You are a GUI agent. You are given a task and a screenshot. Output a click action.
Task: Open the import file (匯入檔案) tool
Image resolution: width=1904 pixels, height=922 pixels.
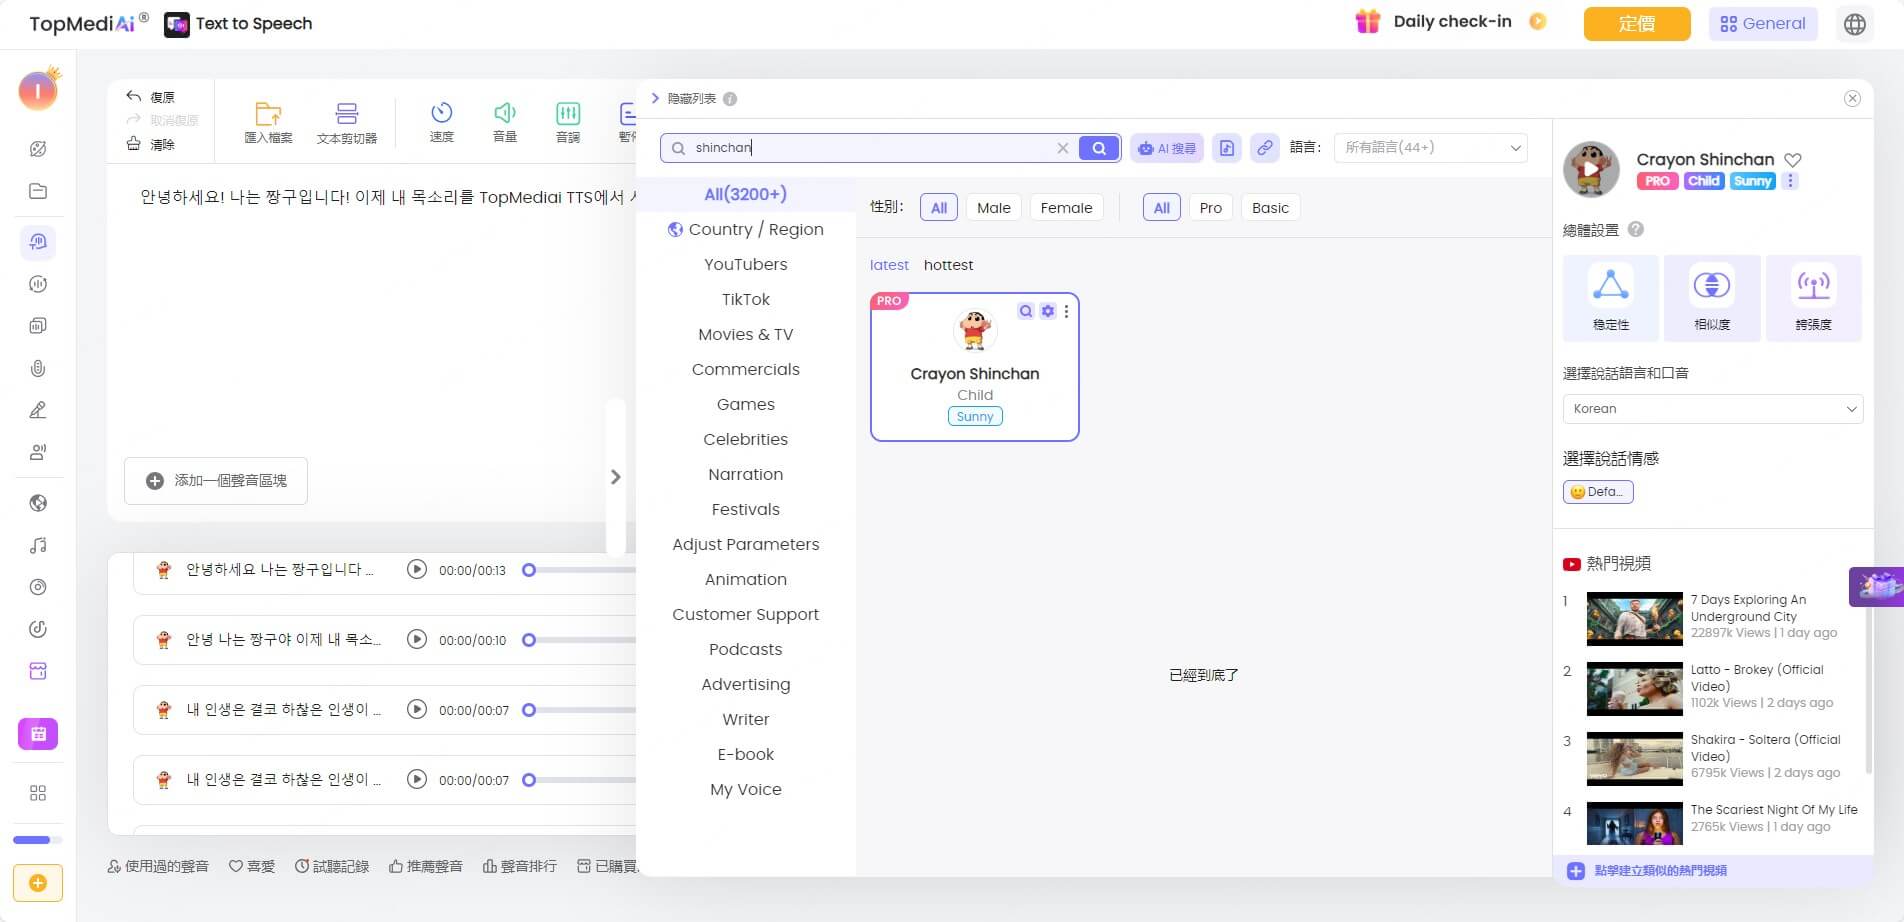point(268,122)
